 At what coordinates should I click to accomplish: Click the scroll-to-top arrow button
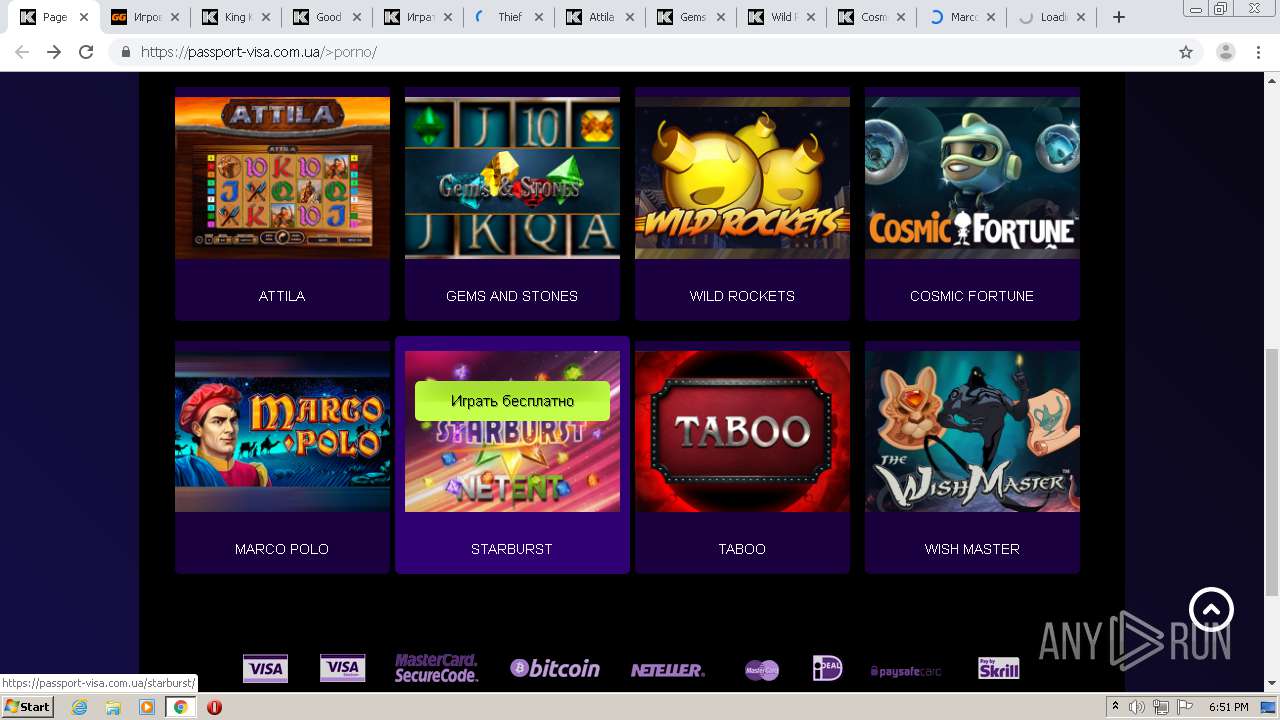tap(1211, 610)
